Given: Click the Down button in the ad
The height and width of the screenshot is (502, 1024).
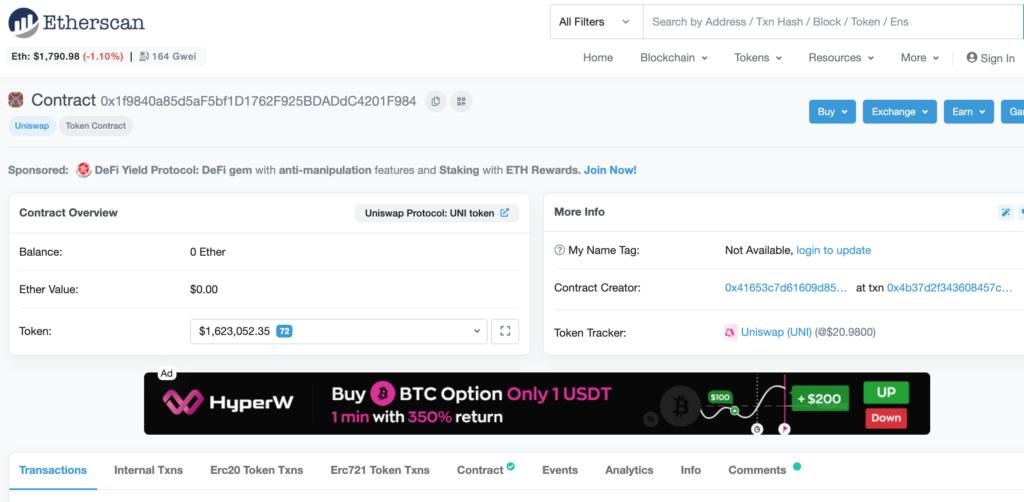Looking at the screenshot, I should [886, 418].
